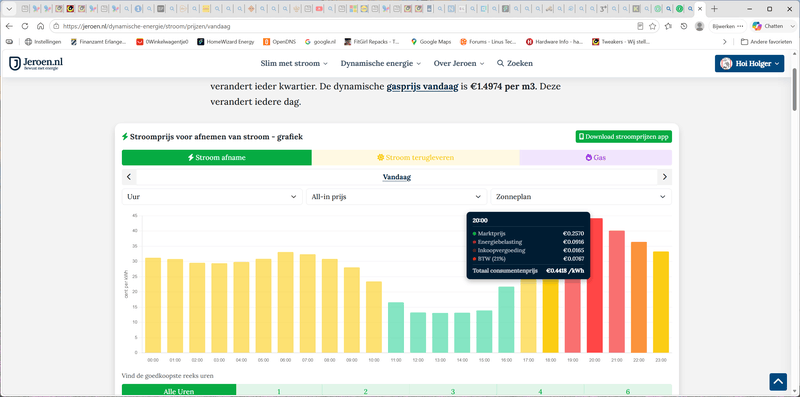
Task: Open the OpenDNS bookmark
Action: [280, 42]
